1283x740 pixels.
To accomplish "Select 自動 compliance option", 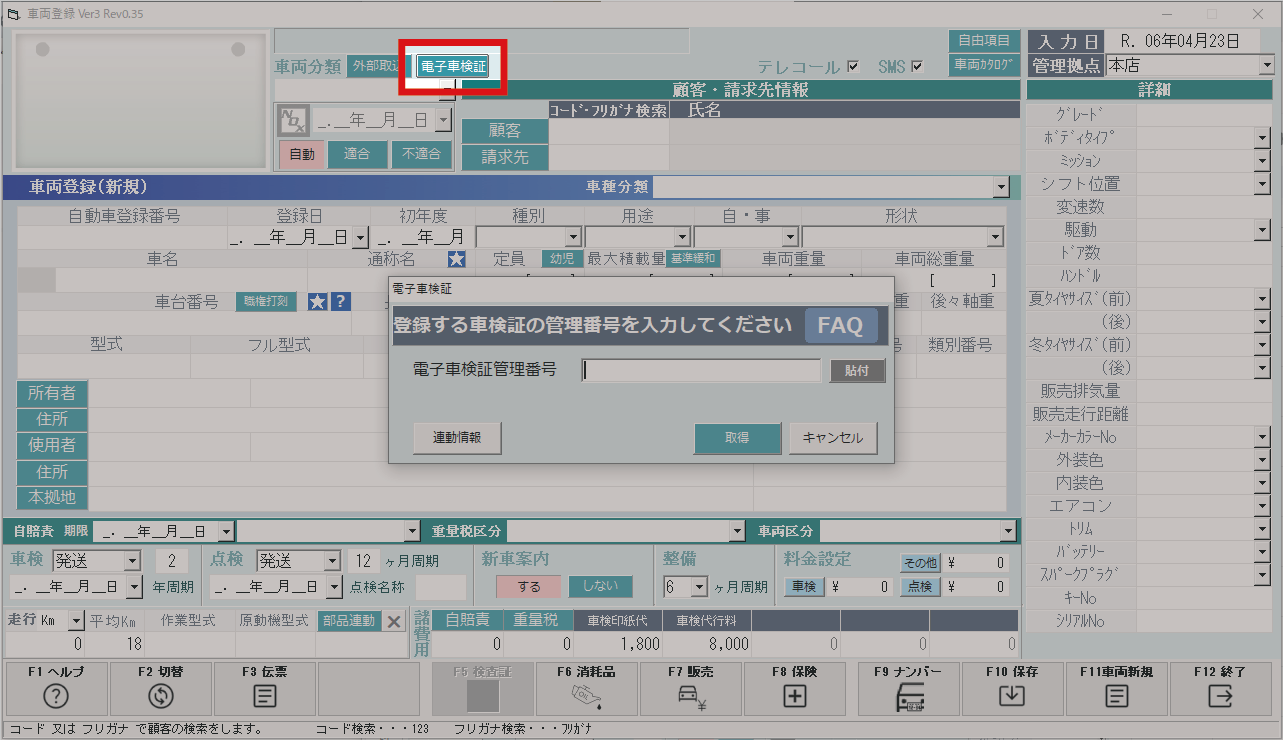I will point(302,154).
